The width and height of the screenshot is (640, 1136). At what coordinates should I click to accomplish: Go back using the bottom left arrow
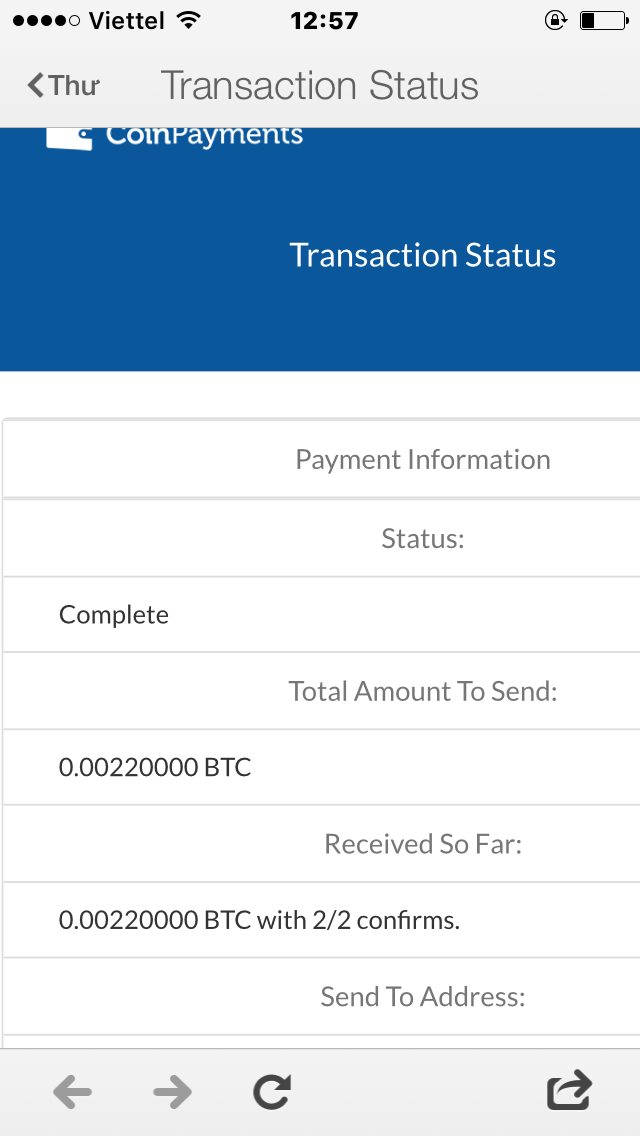[72, 1091]
